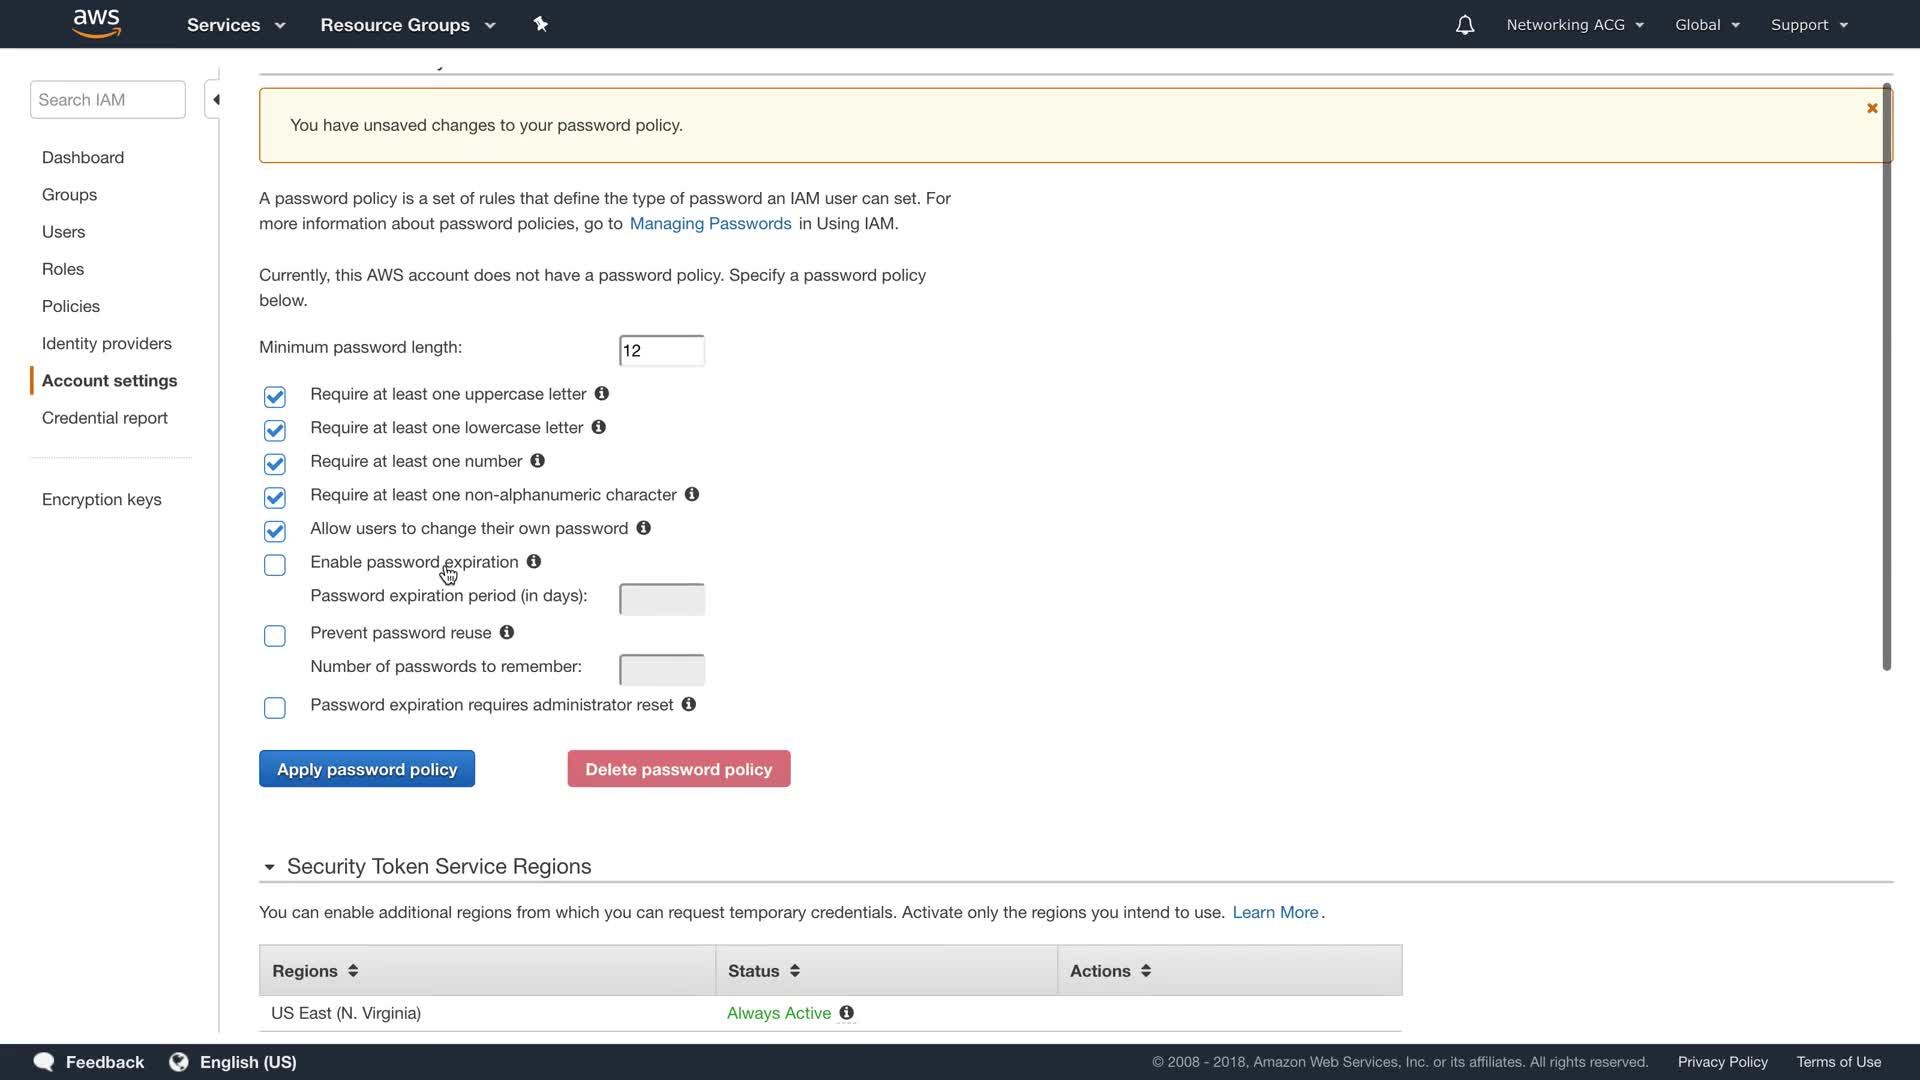Dismiss the unsaved changes warning banner

[1872, 108]
